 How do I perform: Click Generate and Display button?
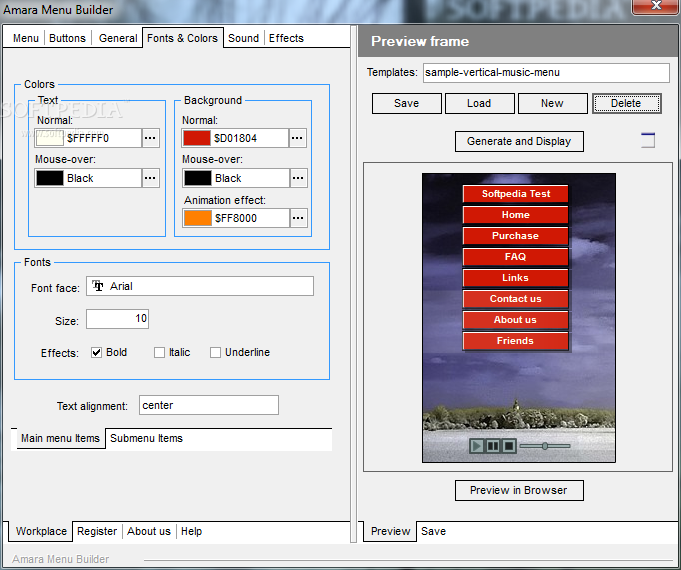[x=519, y=141]
